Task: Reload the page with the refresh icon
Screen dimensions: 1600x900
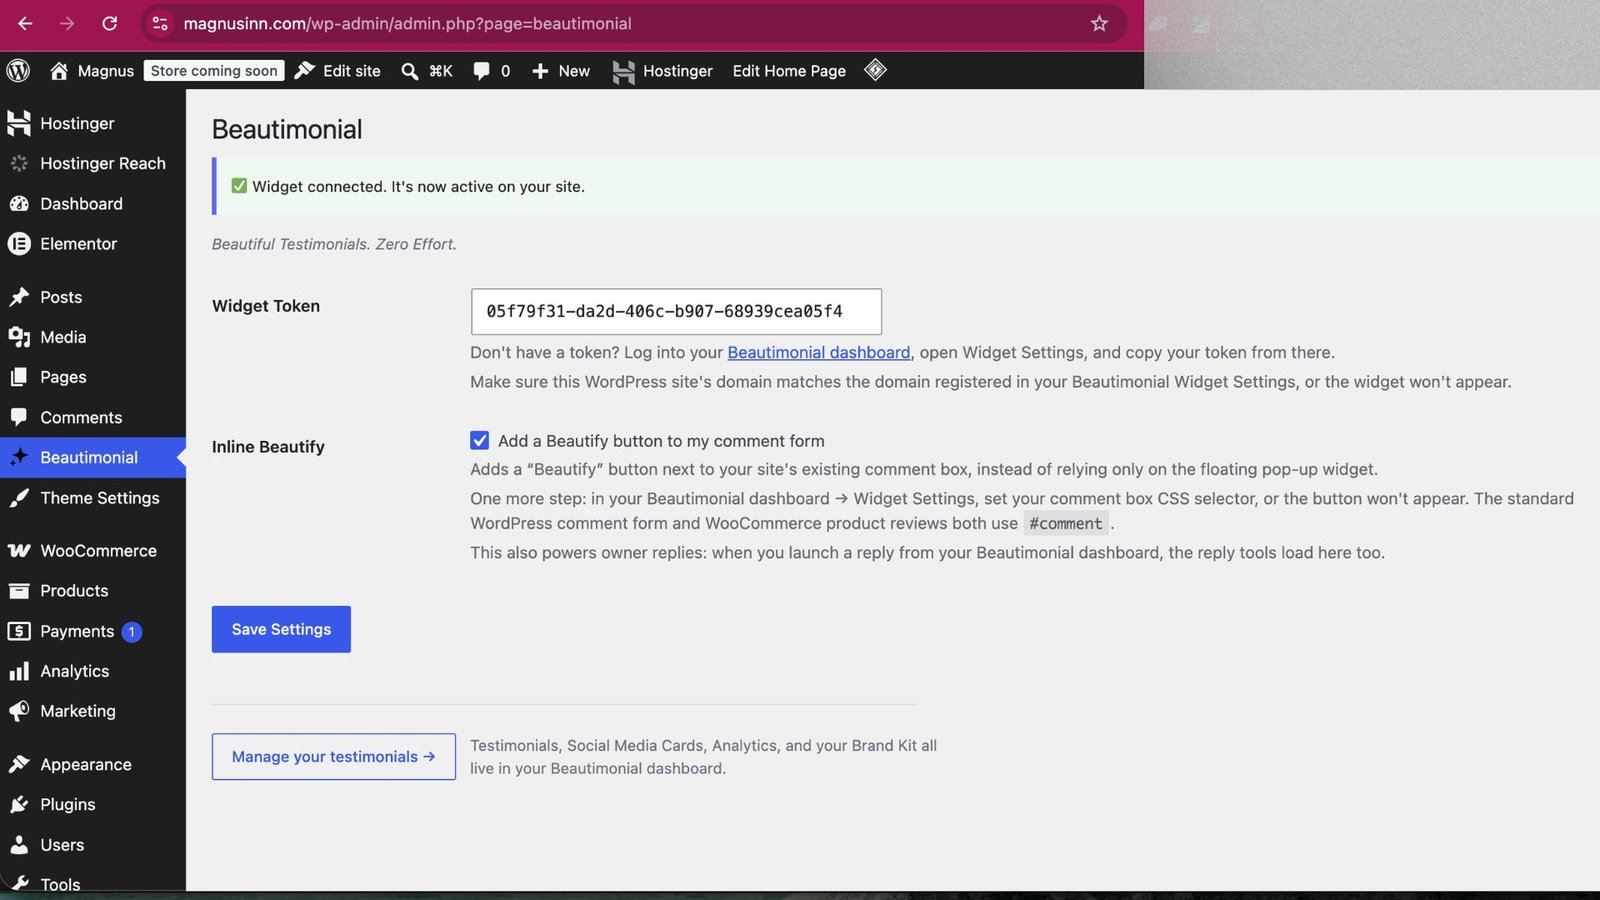Action: coord(110,23)
